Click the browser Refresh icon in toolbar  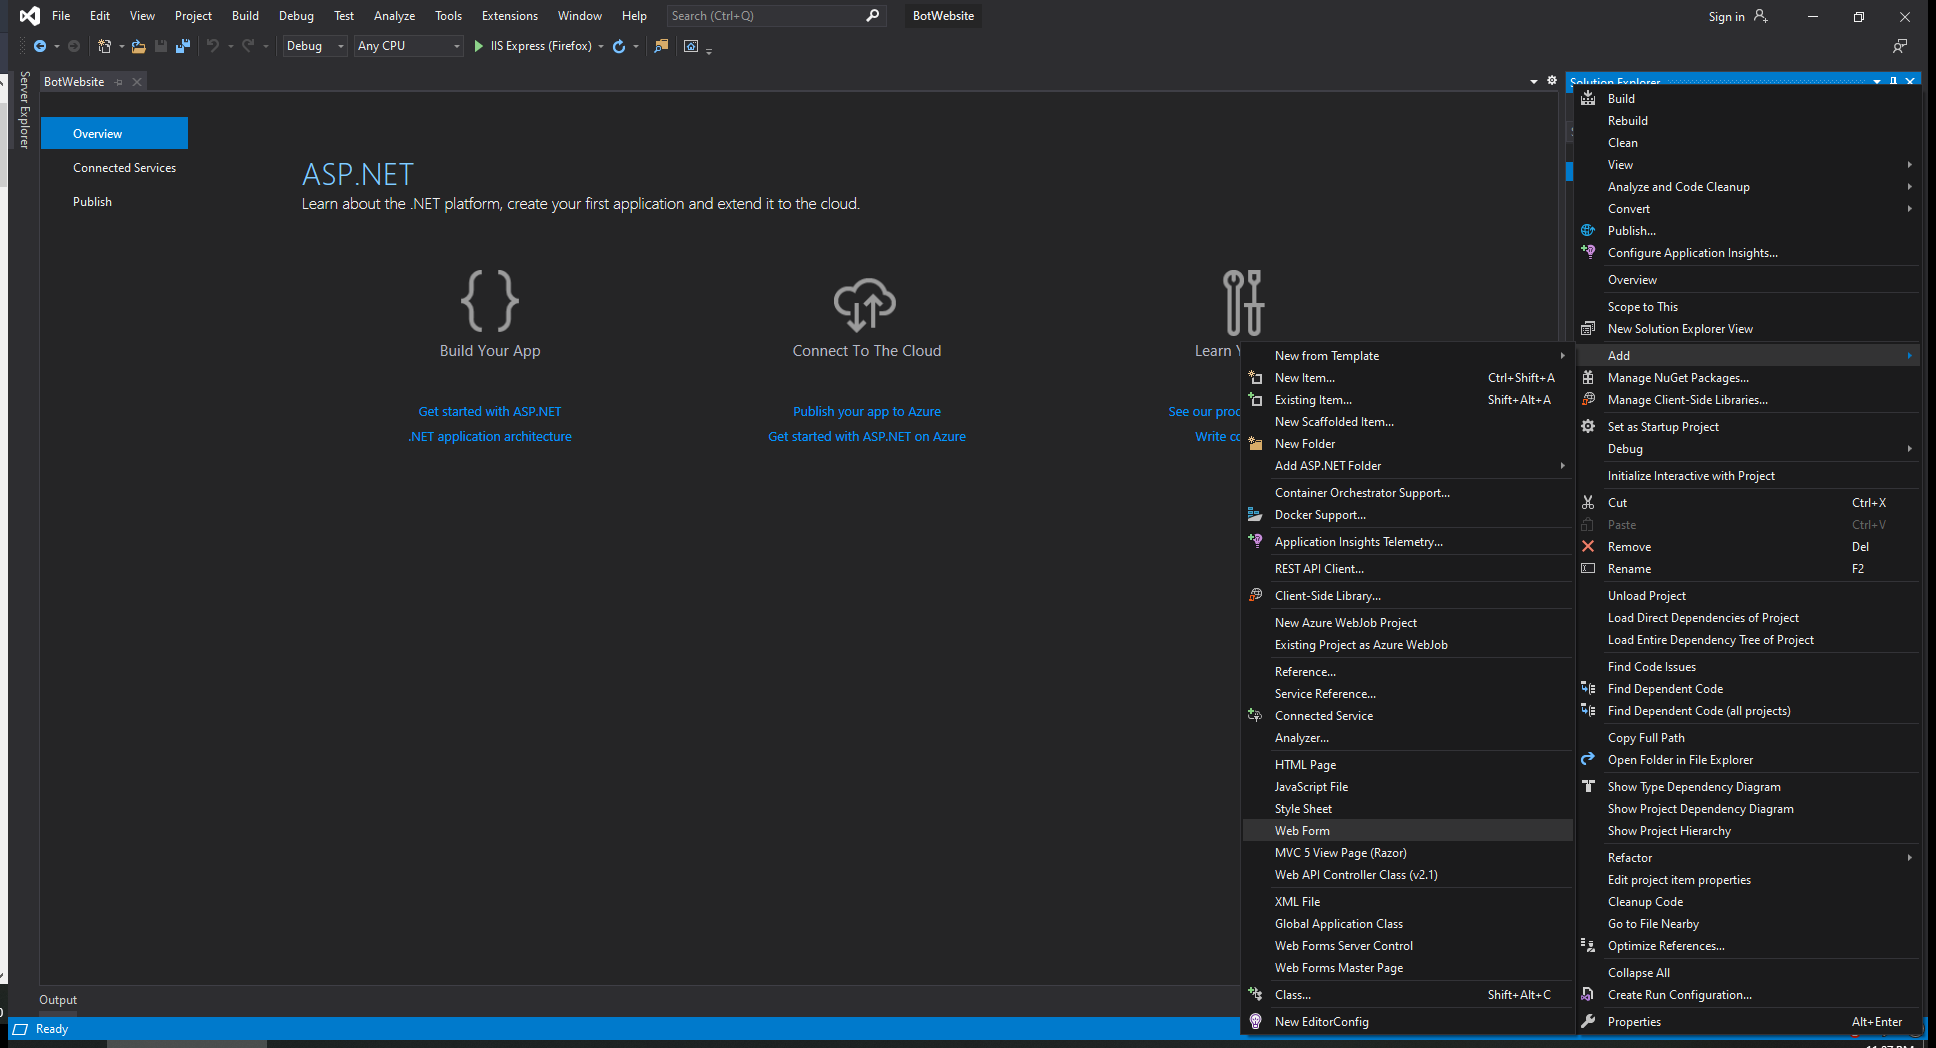coord(619,46)
